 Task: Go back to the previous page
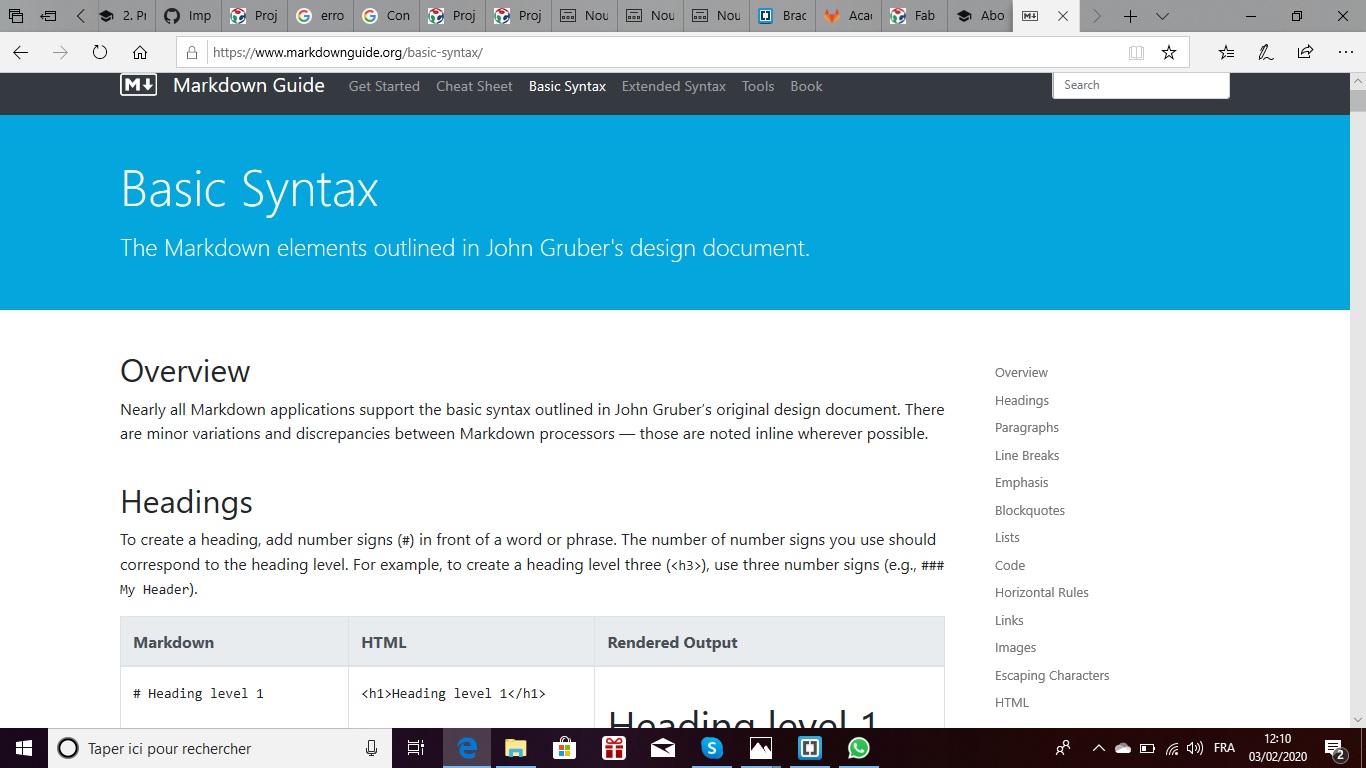(x=21, y=53)
